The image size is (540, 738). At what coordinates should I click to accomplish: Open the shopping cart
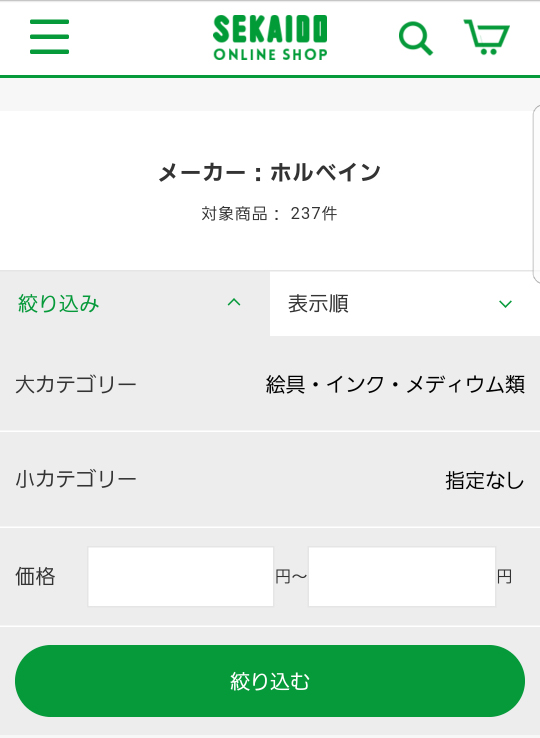[x=487, y=37]
